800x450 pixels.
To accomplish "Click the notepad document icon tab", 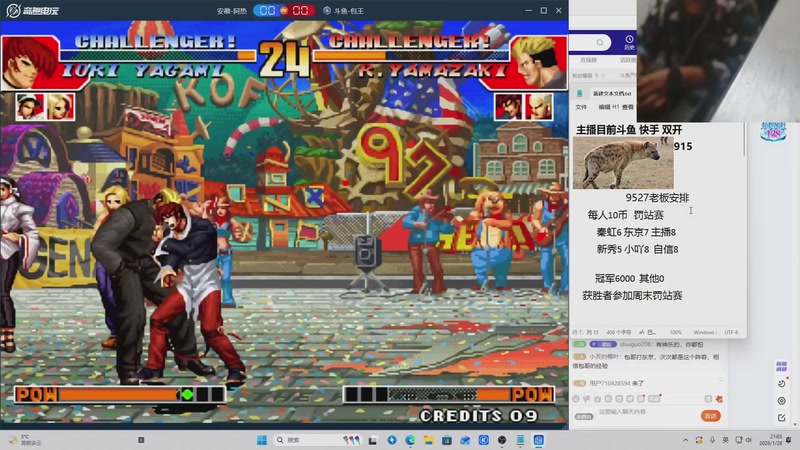I will (x=580, y=93).
